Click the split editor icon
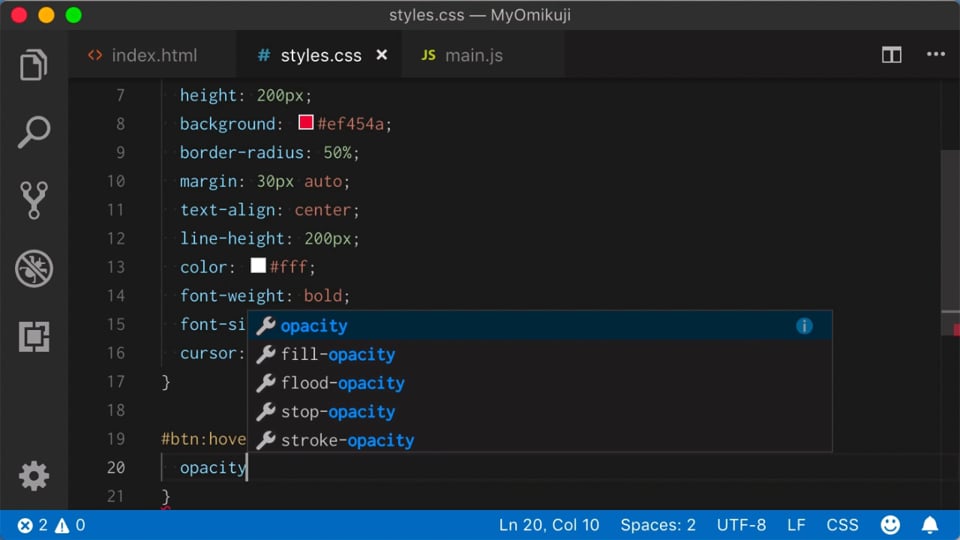Viewport: 960px width, 540px height. click(891, 55)
